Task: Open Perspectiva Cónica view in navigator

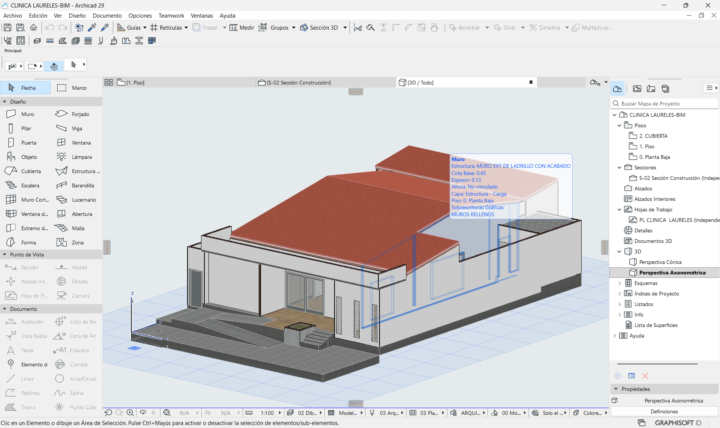Action: (x=660, y=262)
